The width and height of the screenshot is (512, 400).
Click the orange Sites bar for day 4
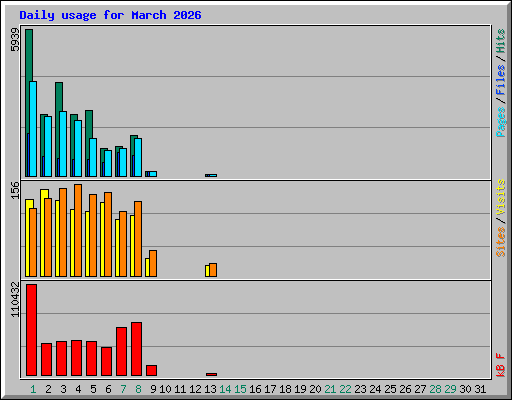(x=78, y=230)
